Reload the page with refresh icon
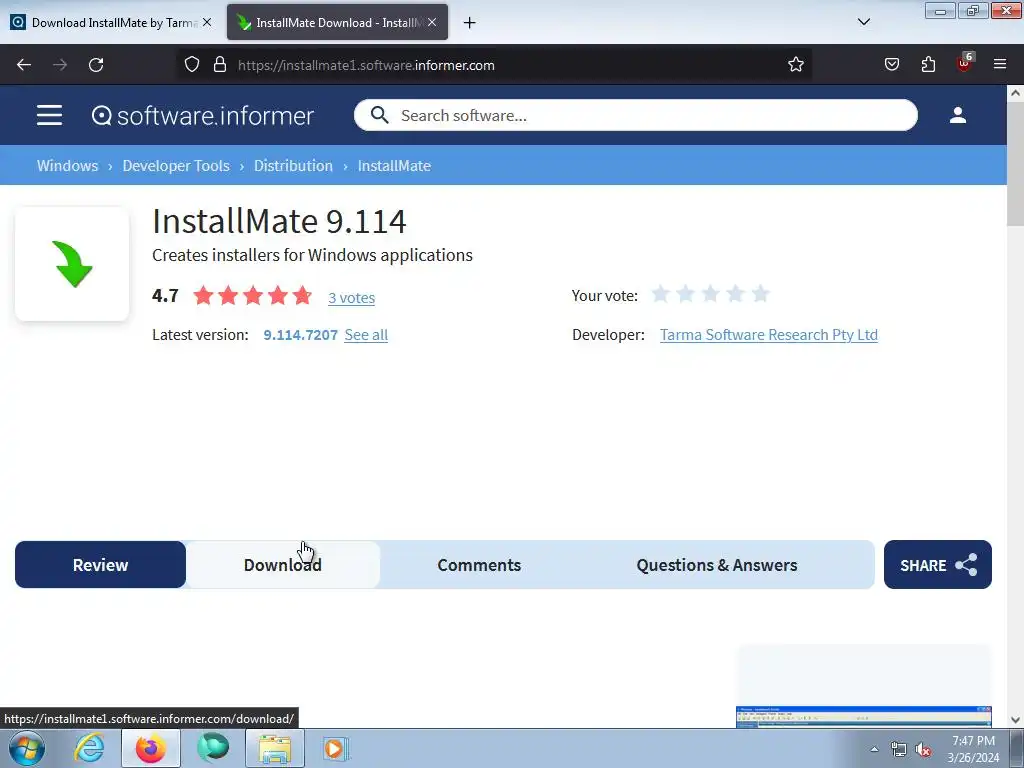This screenshot has height=768, width=1024. pyautogui.click(x=96, y=65)
